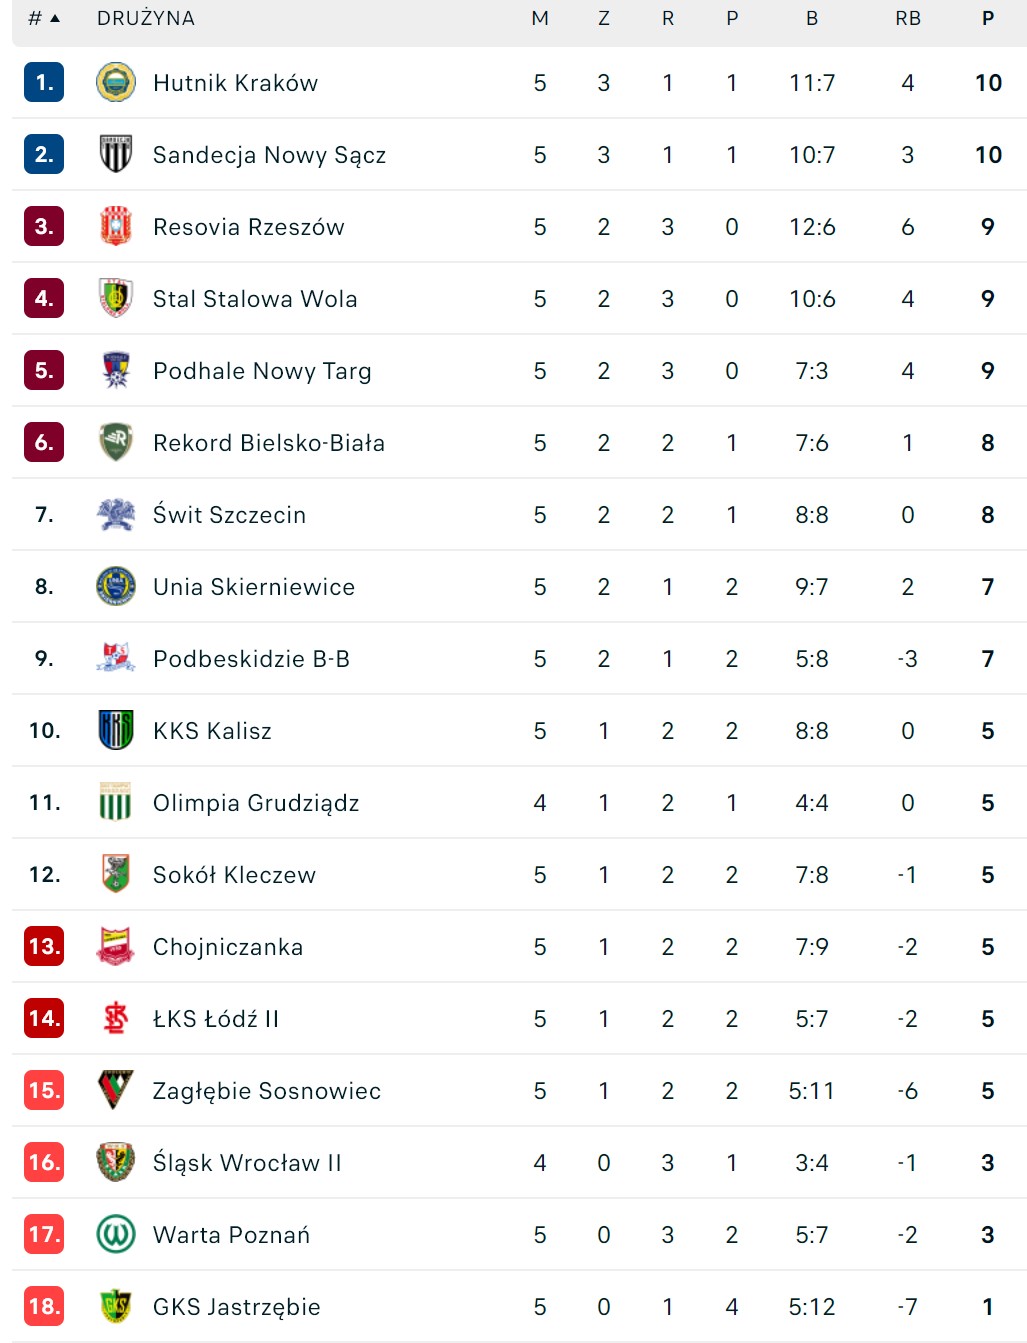Sort standings by the RB column header
This screenshot has height=1343, width=1027.
coord(907,19)
